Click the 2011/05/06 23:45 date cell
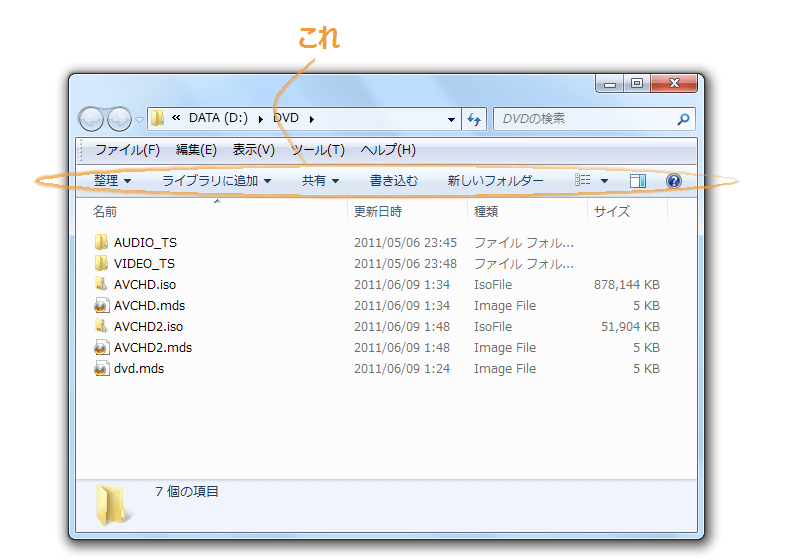The image size is (791, 560). (x=405, y=243)
